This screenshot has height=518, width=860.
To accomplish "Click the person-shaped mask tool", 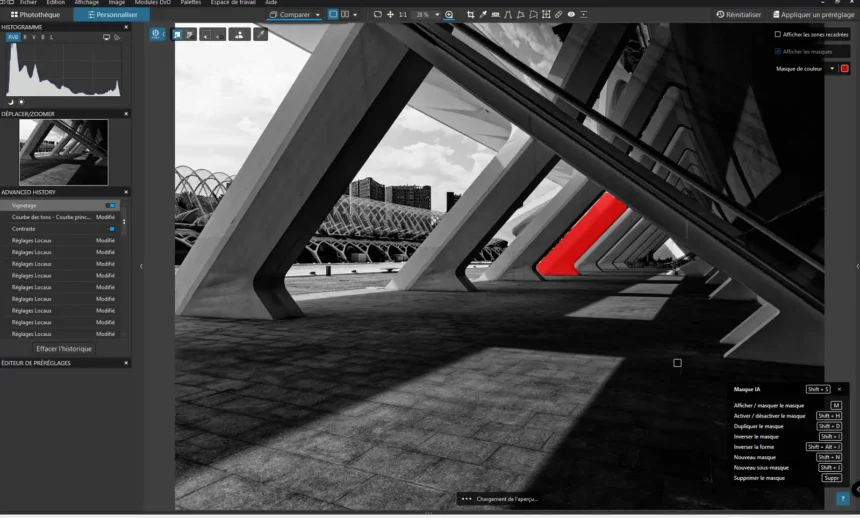I will click(x=239, y=35).
